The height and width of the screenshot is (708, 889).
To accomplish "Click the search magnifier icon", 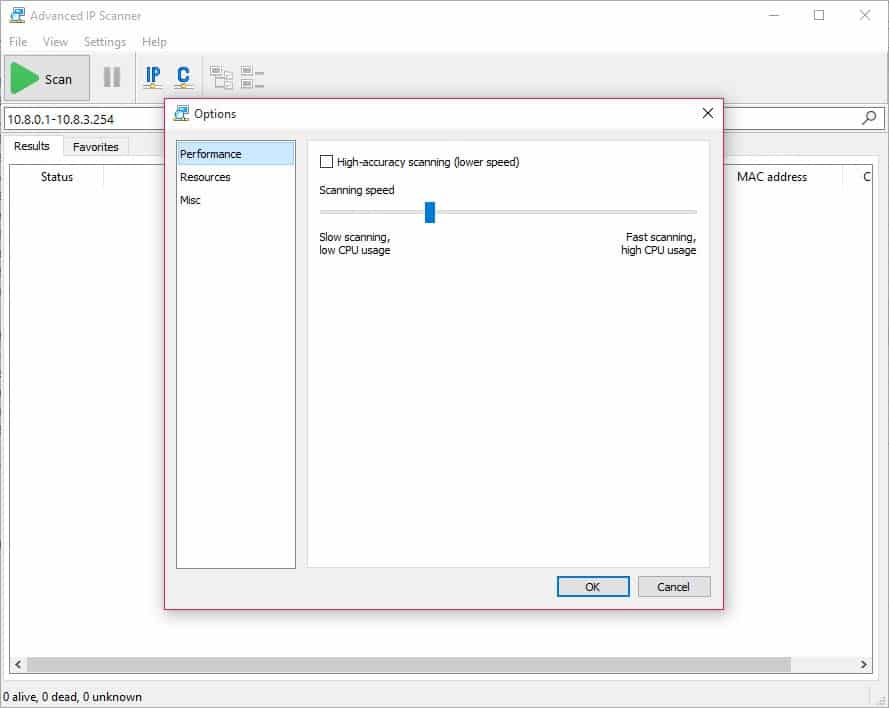I will click(x=869, y=118).
